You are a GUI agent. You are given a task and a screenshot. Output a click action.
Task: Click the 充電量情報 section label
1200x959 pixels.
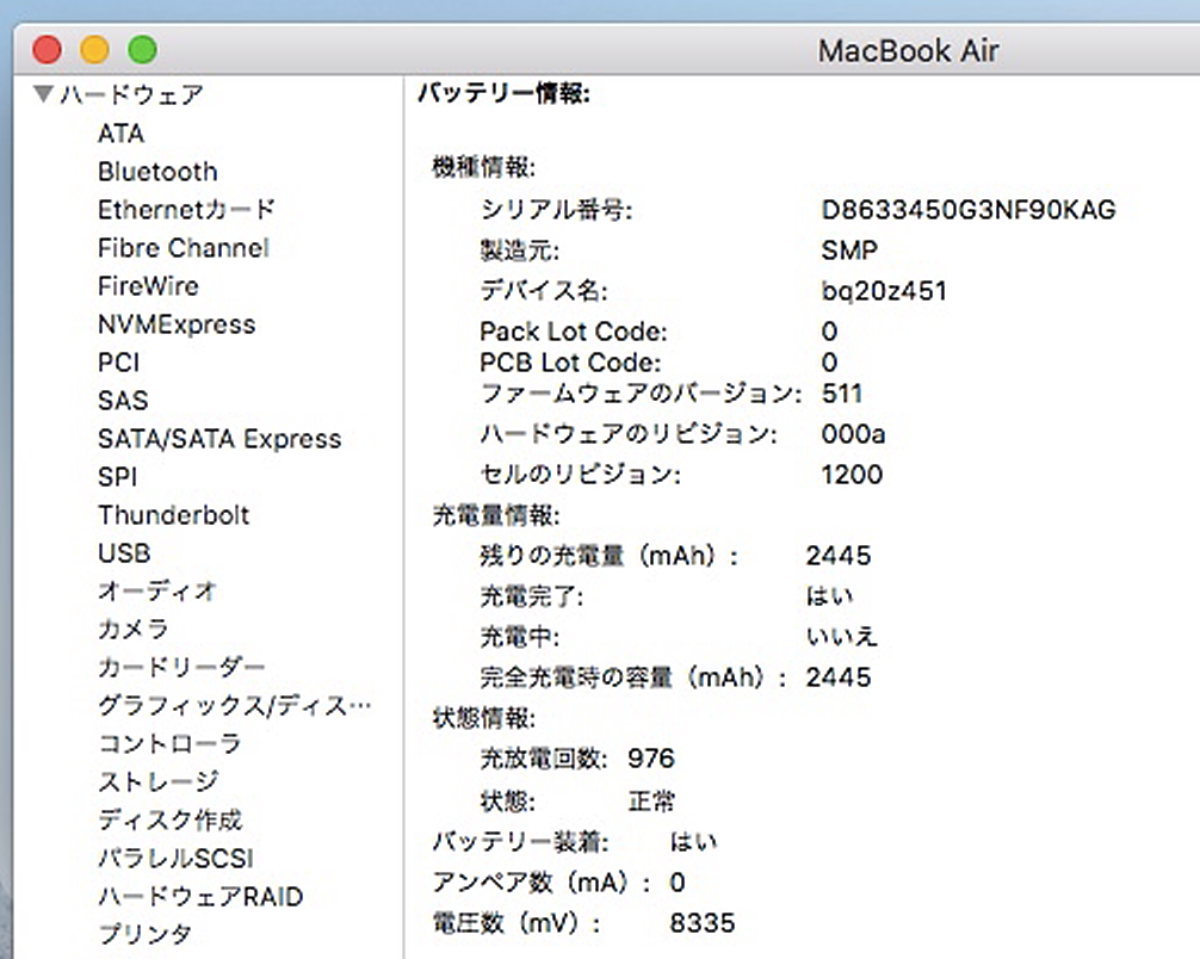coord(496,516)
